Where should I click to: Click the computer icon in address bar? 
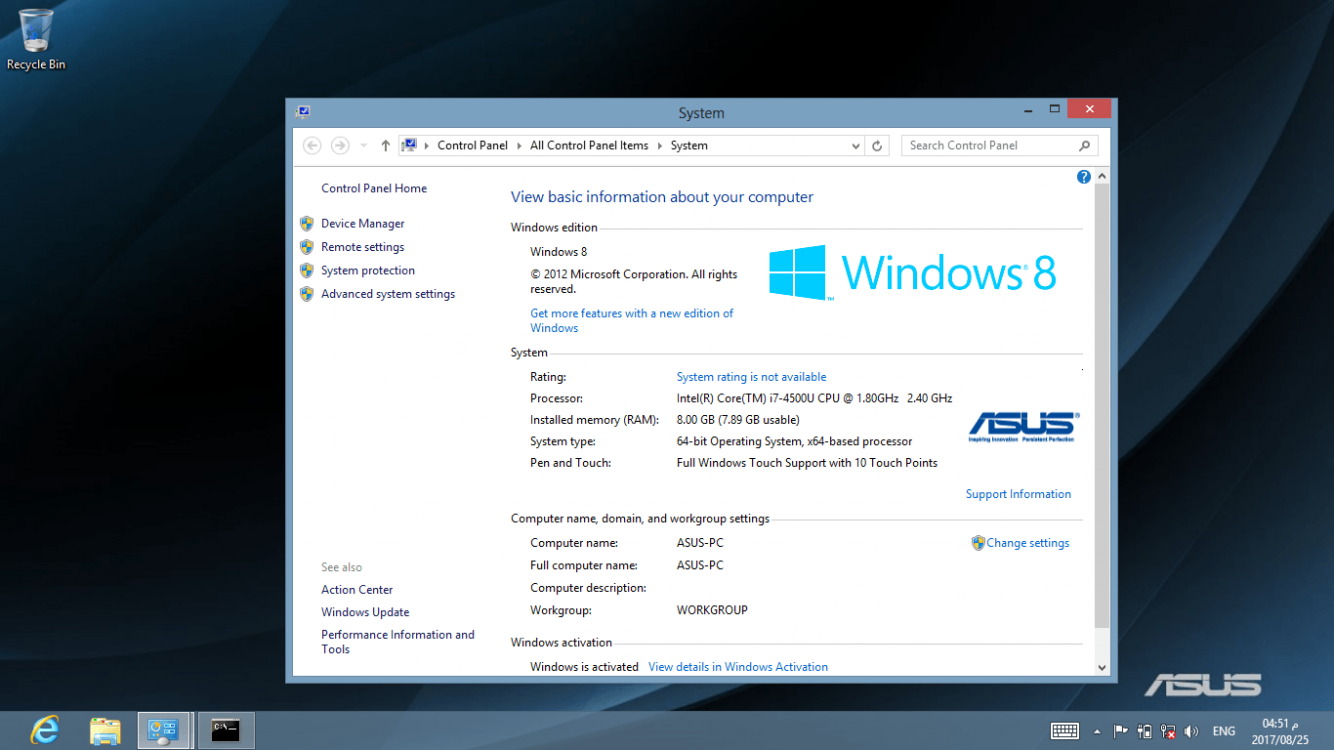click(x=409, y=145)
